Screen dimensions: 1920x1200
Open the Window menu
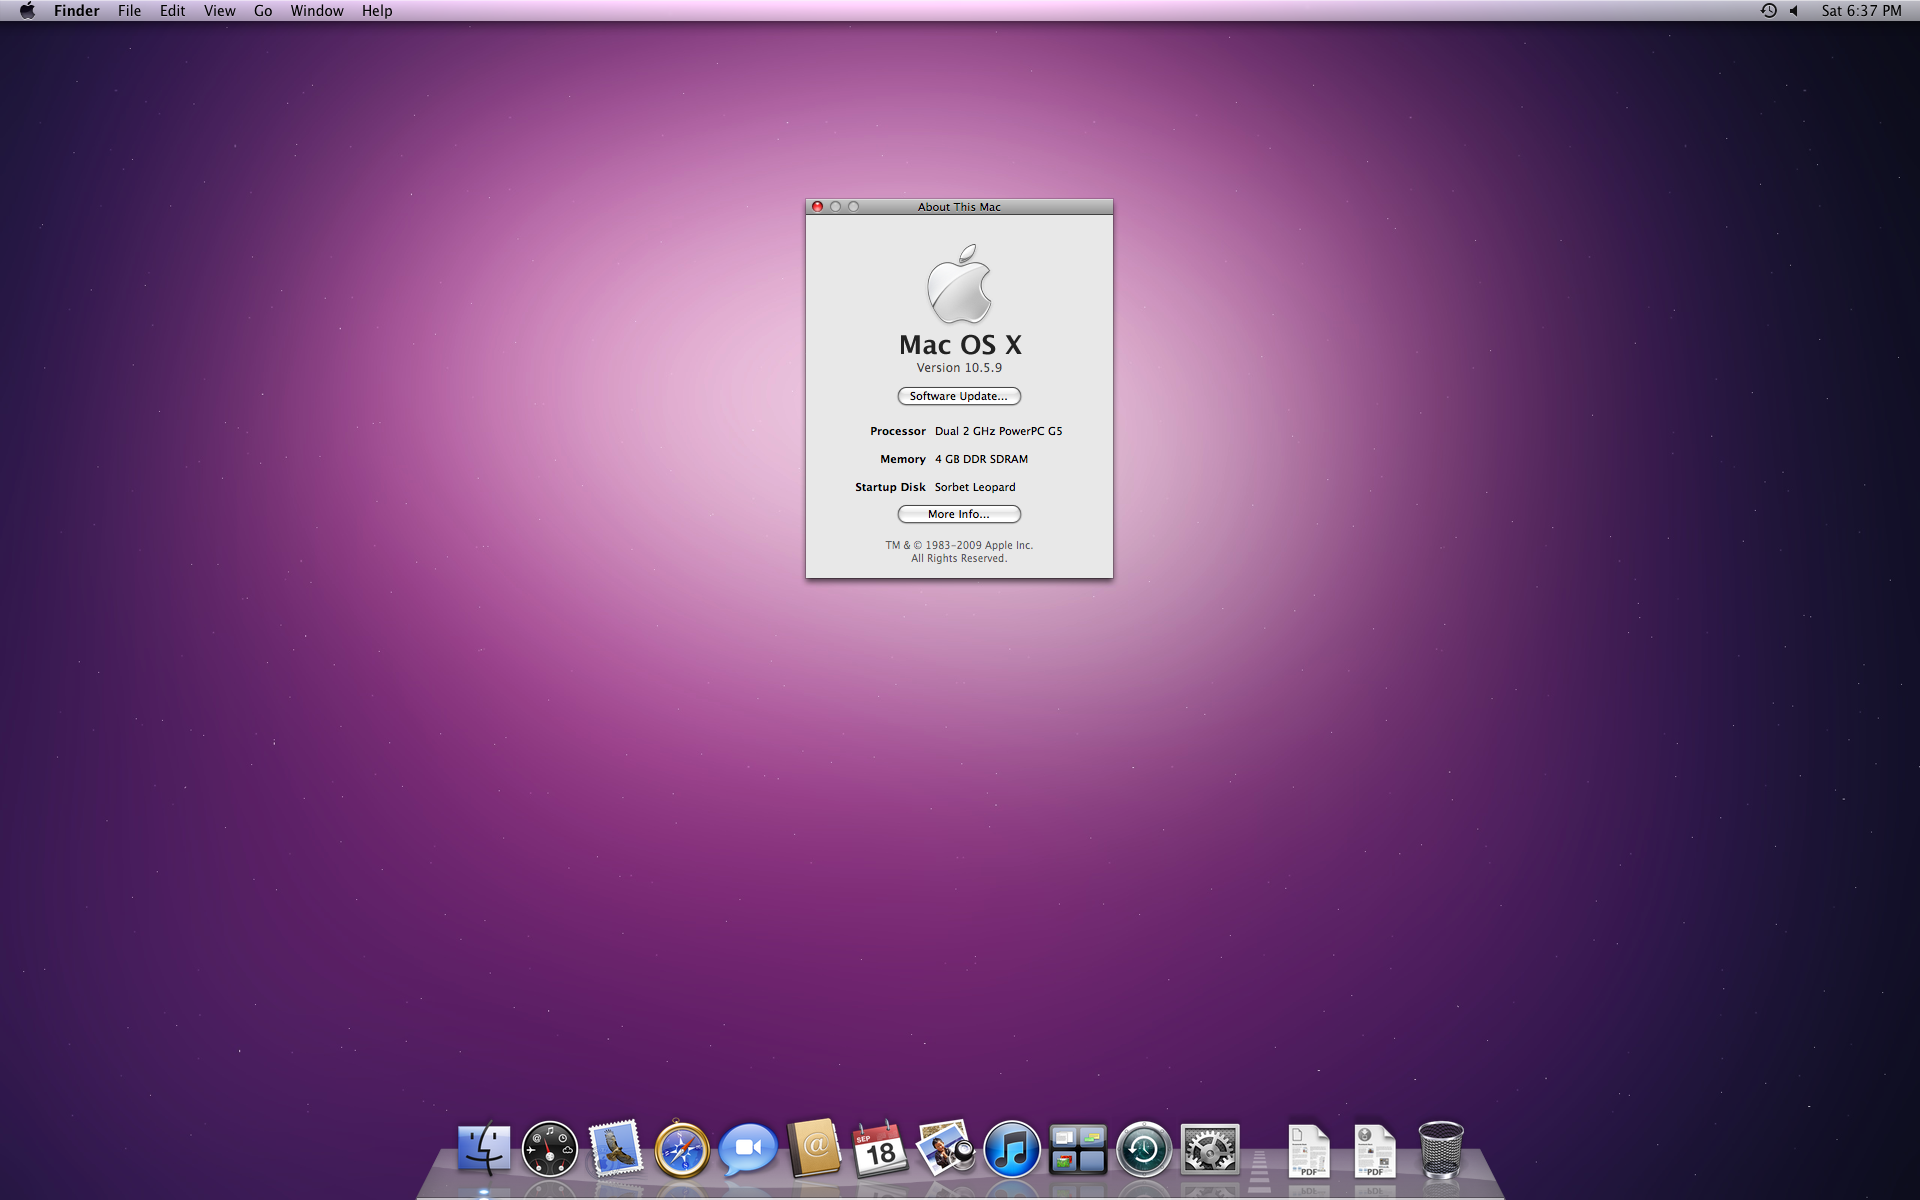click(317, 11)
